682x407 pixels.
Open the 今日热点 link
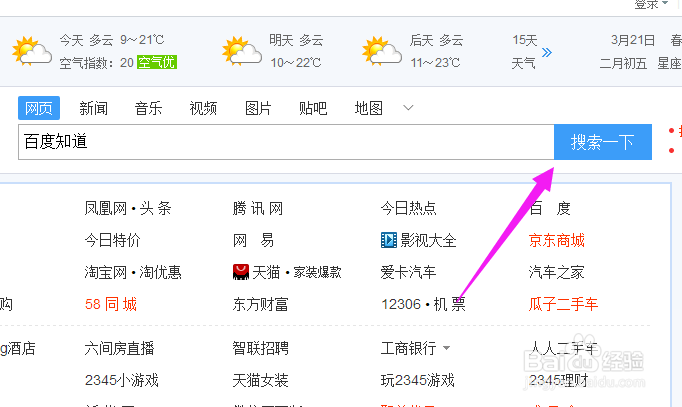[408, 208]
